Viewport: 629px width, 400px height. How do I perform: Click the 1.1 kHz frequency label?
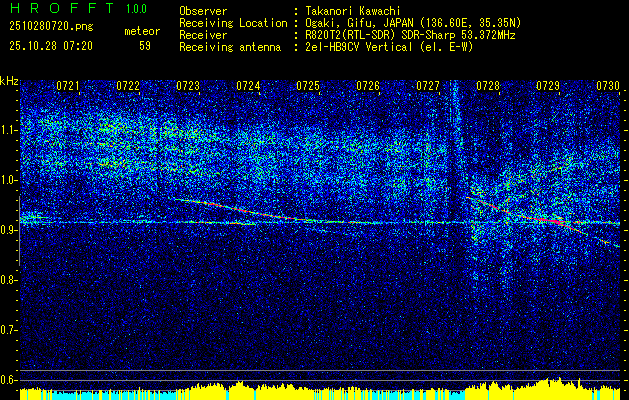coord(7,130)
